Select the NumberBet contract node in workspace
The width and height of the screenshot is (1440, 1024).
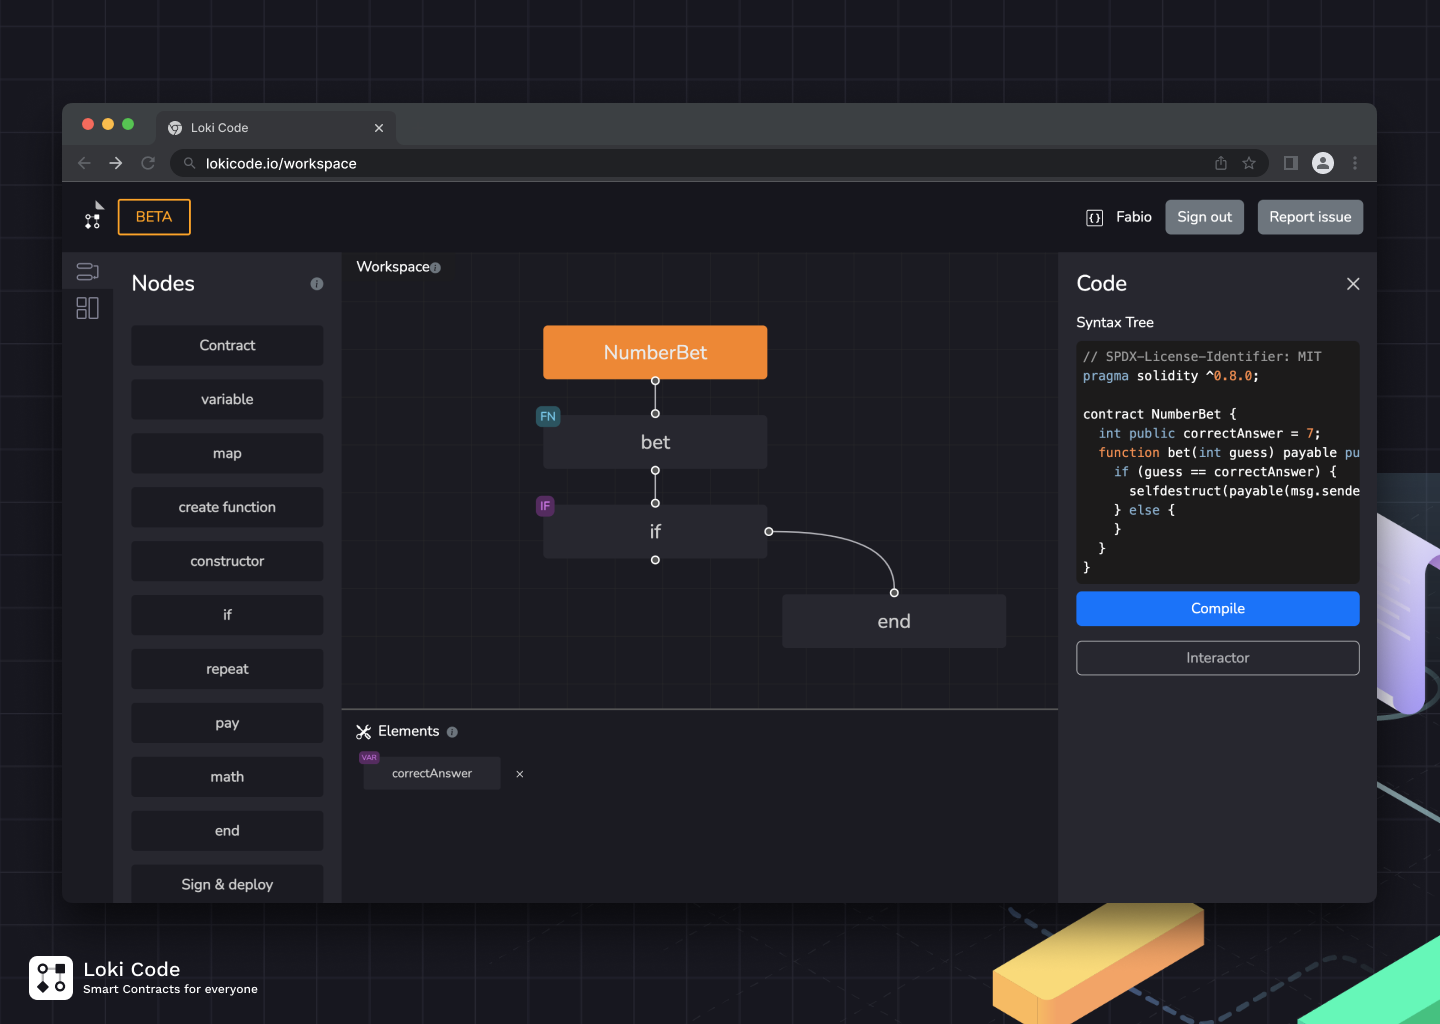[655, 352]
